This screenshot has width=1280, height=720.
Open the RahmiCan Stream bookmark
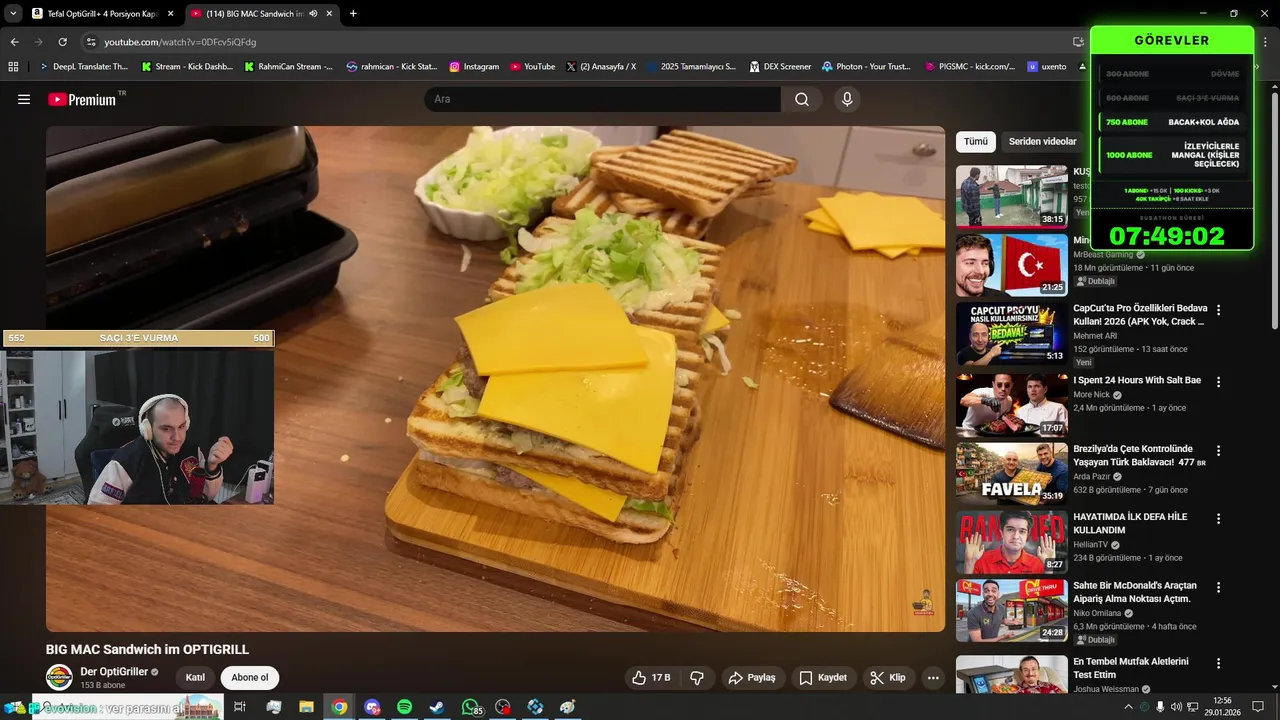[289, 66]
